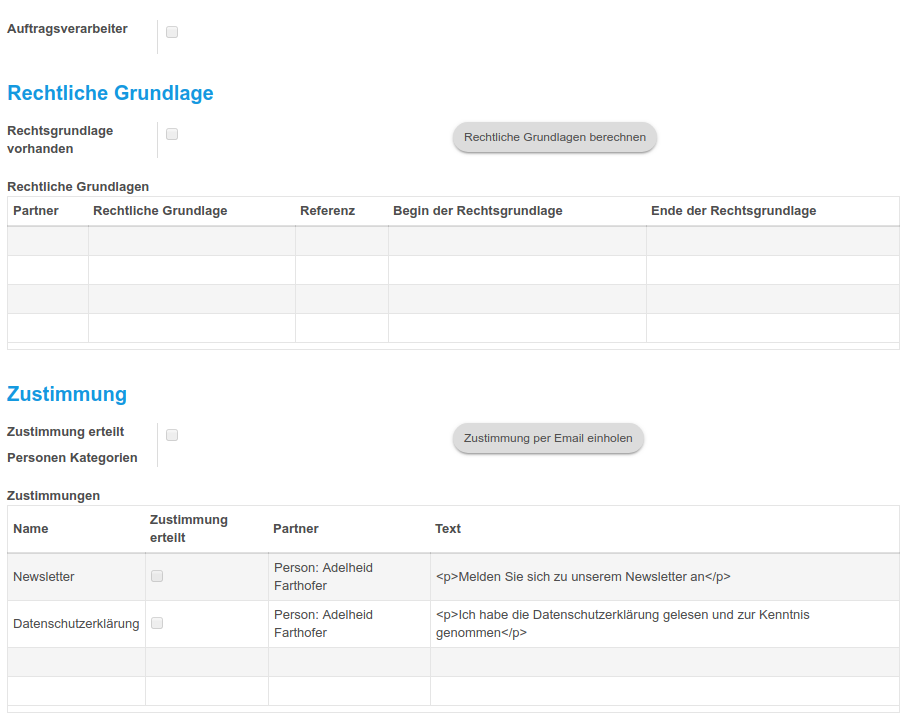The height and width of the screenshot is (719, 906).
Task: Select the Newsletter row name cell
Action: point(76,577)
